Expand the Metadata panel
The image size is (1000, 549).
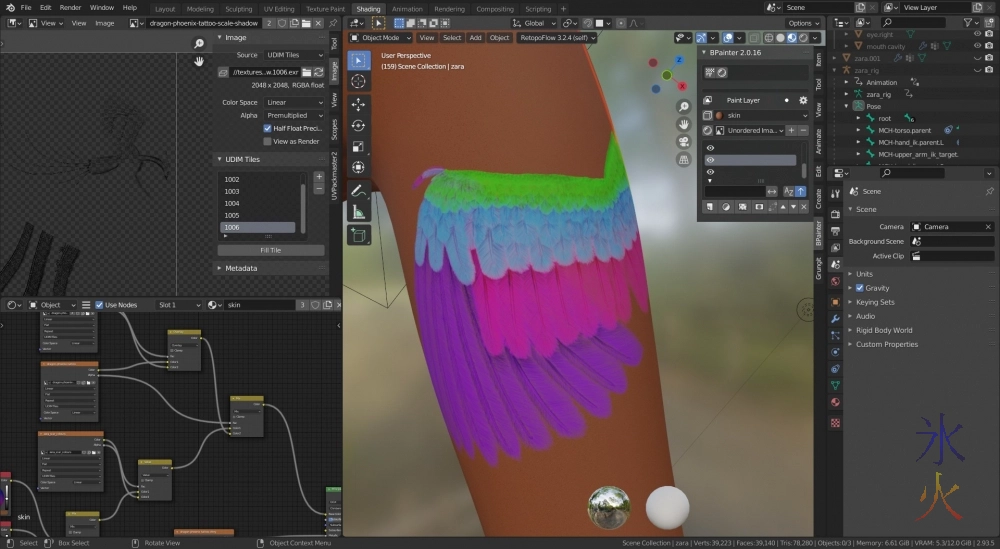tap(240, 268)
